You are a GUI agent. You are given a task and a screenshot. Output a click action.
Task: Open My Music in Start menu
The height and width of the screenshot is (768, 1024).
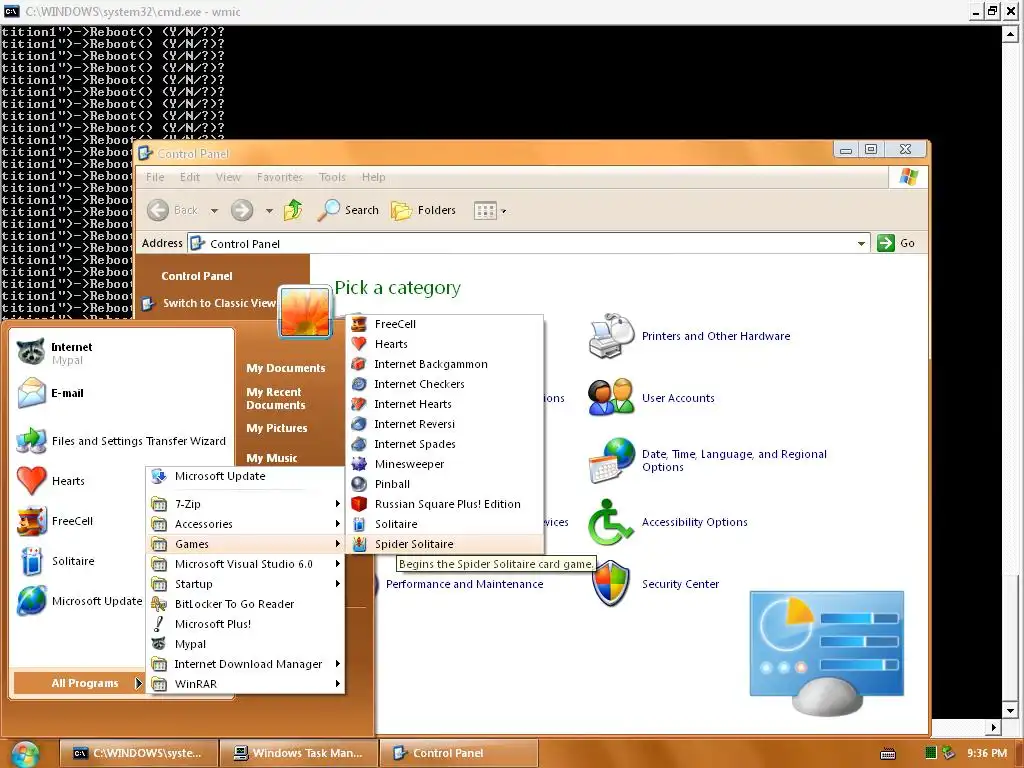tap(272, 458)
